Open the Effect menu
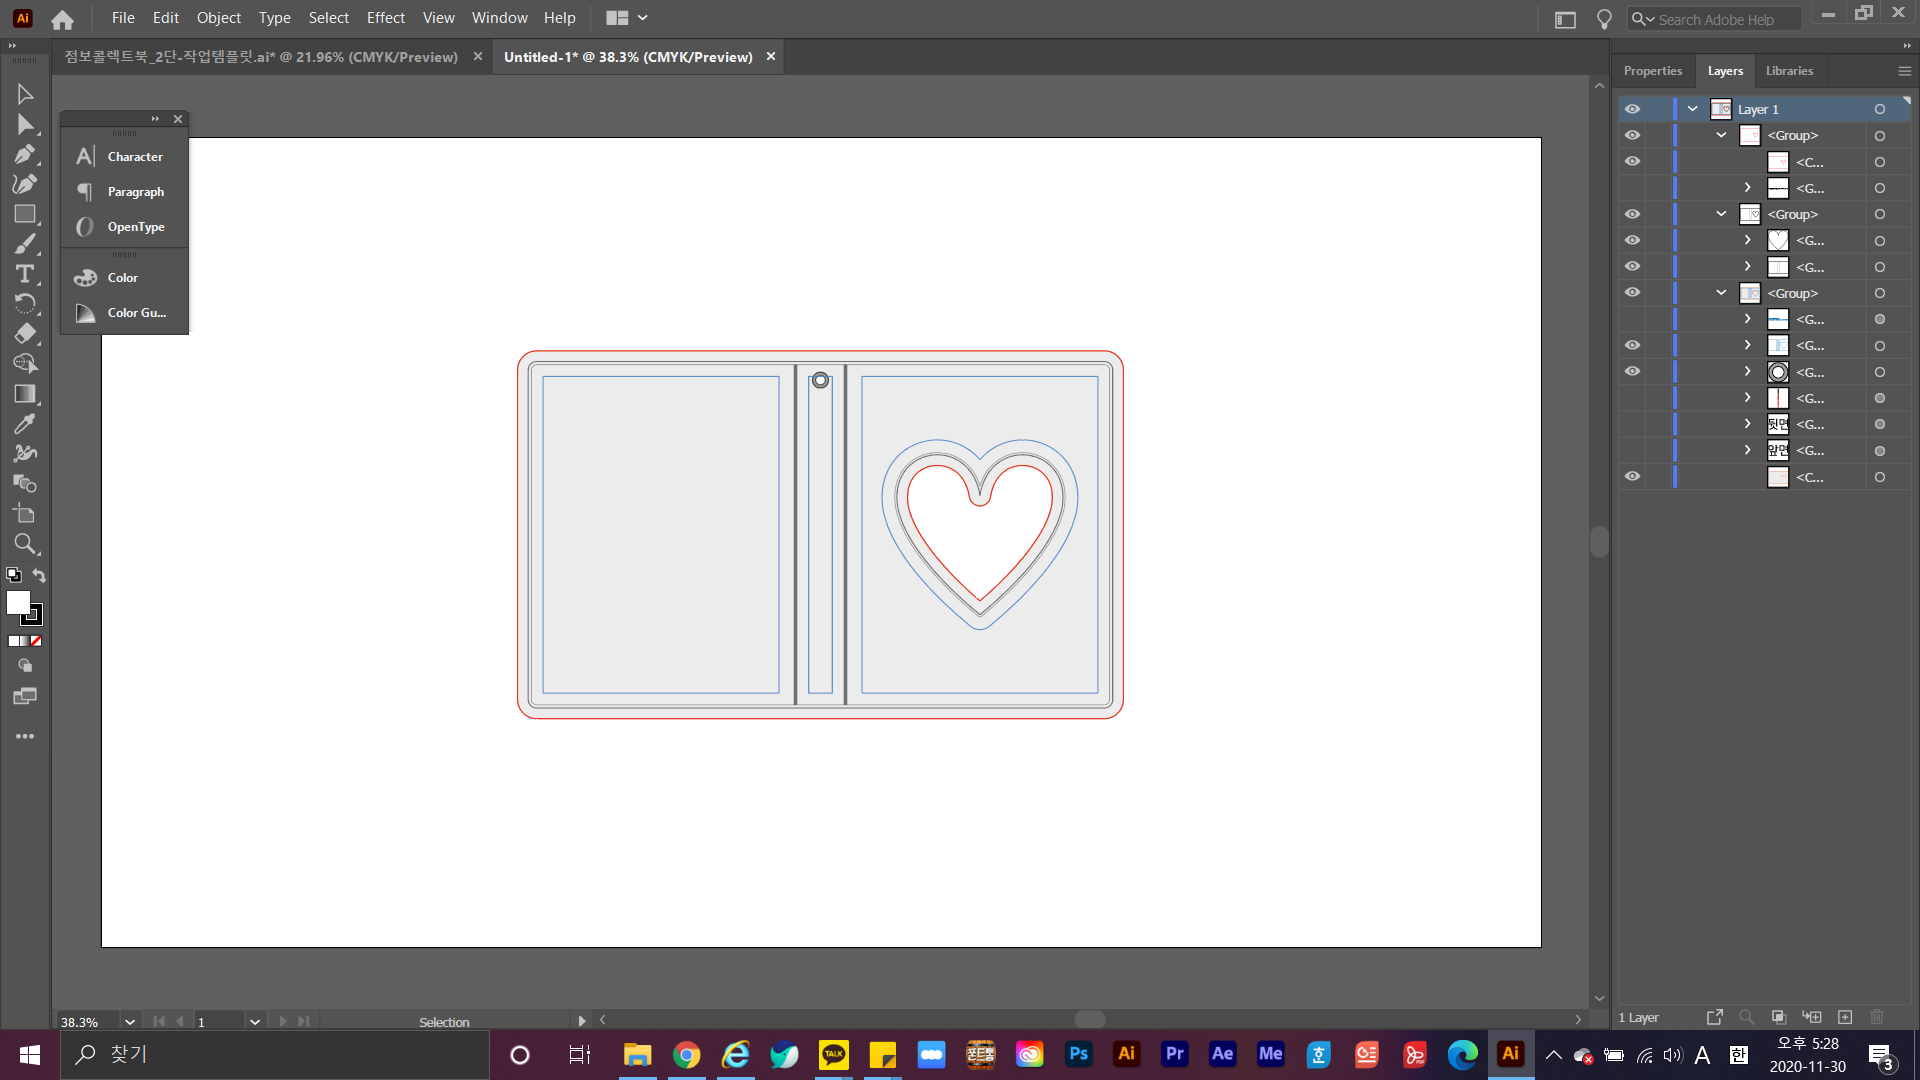 point(385,18)
